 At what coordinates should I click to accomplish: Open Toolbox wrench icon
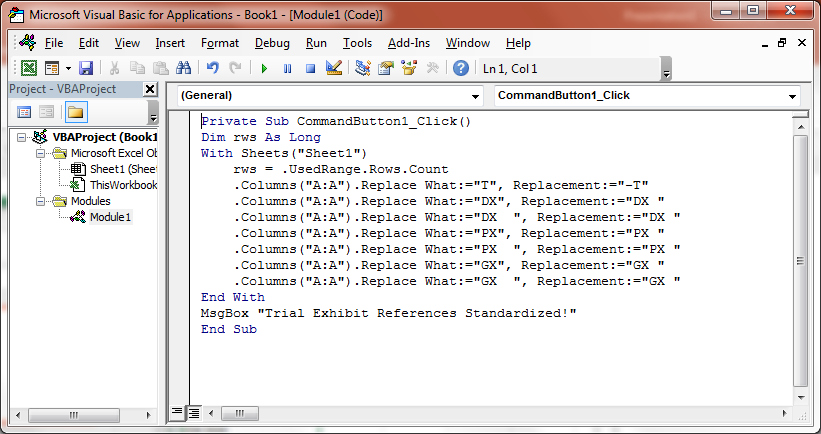click(432, 68)
